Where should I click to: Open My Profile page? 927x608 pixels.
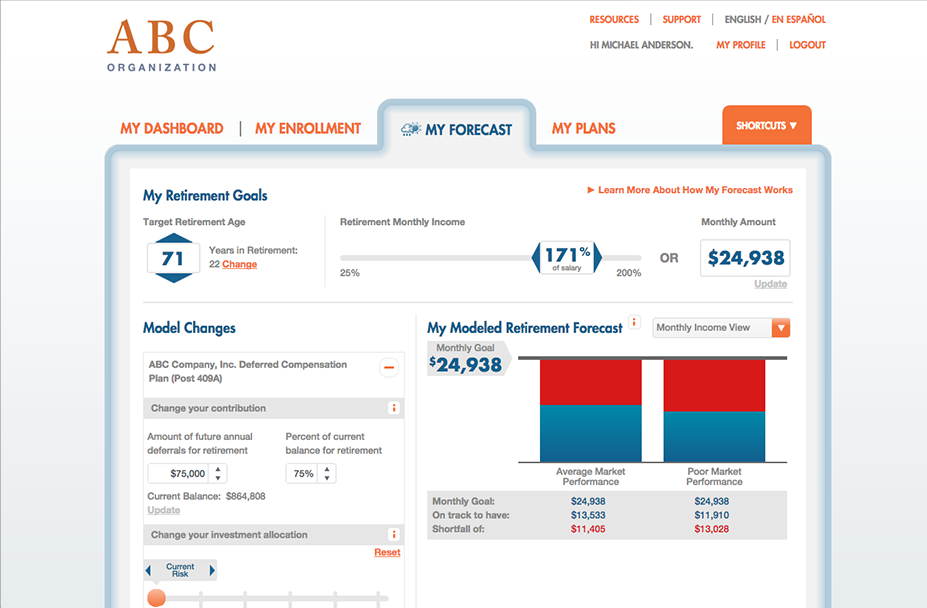[x=741, y=45]
